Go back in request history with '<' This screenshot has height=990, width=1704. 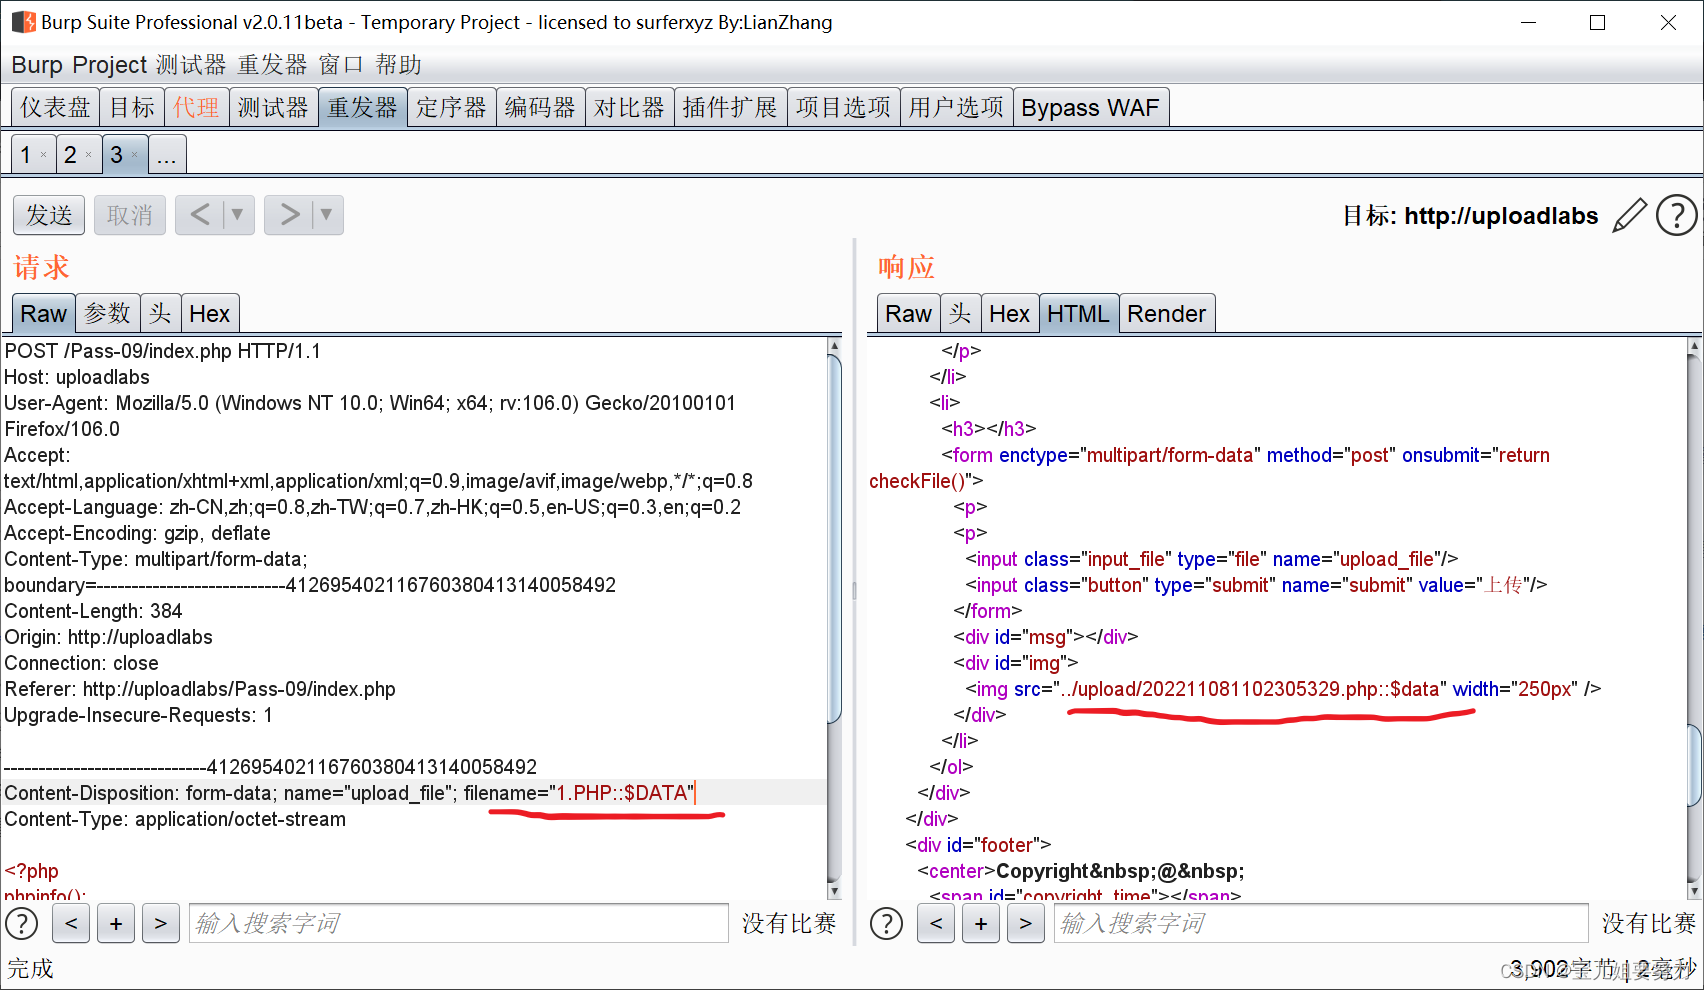[x=200, y=215]
